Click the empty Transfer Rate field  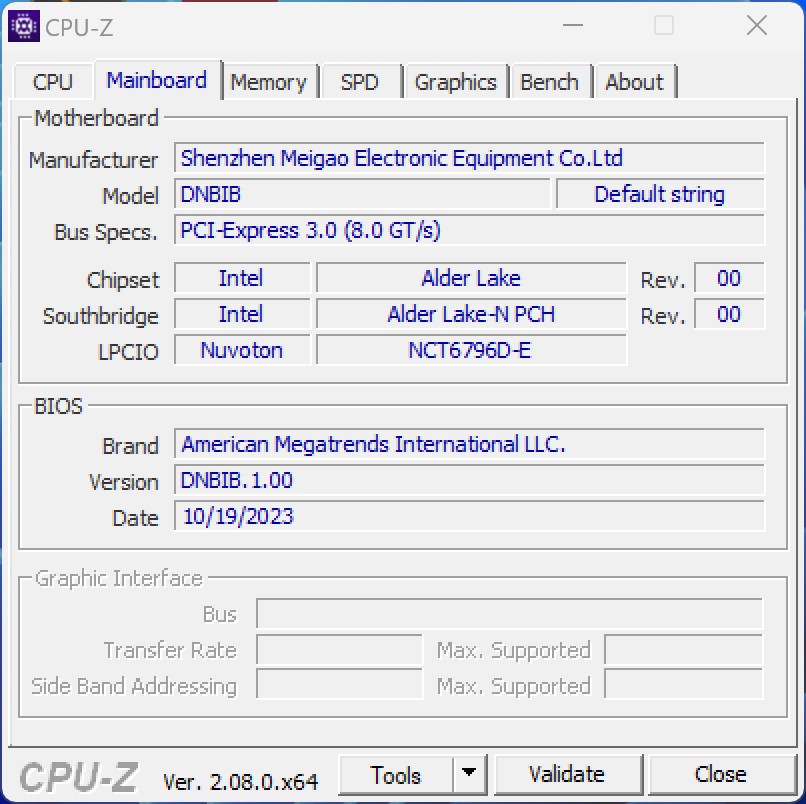pyautogui.click(x=339, y=650)
